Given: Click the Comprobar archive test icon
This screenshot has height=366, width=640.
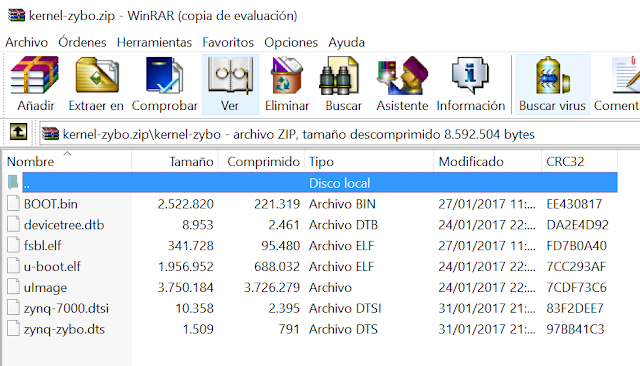Looking at the screenshot, I should point(164,75).
